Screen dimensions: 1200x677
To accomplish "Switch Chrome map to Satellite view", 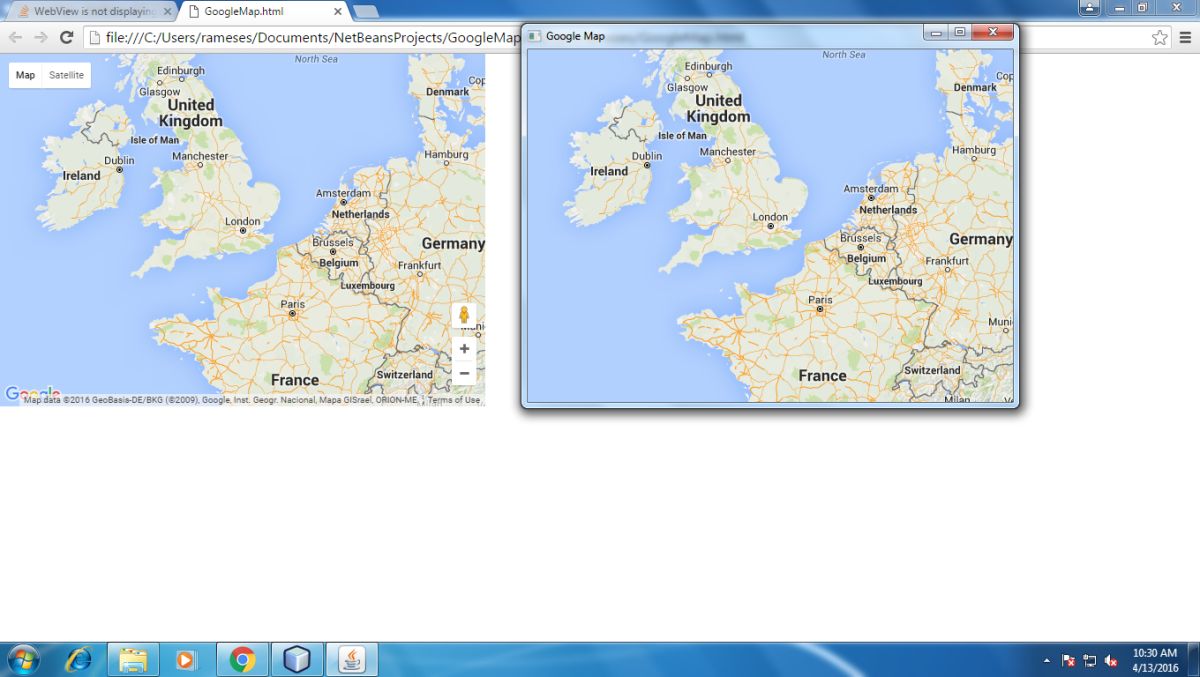I will point(67,75).
